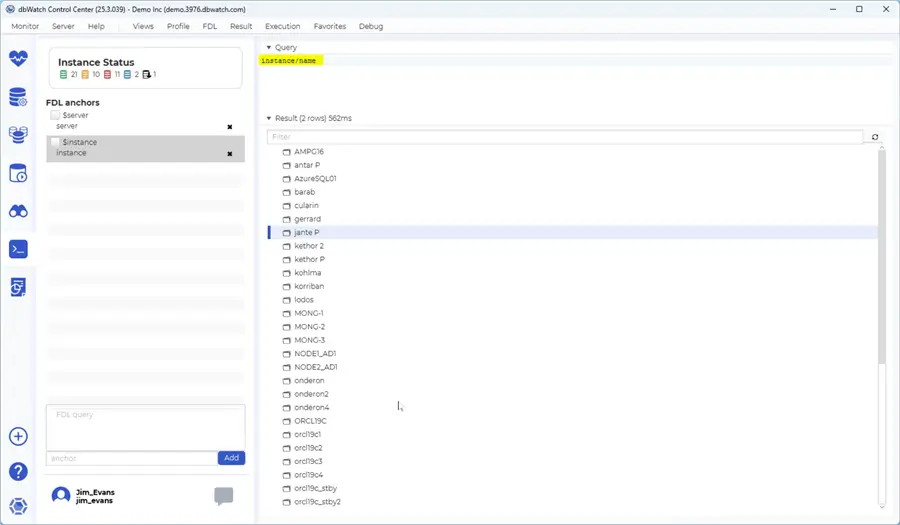This screenshot has width=900, height=525.
Task: Select the korriban row
Action: [x=573, y=286]
